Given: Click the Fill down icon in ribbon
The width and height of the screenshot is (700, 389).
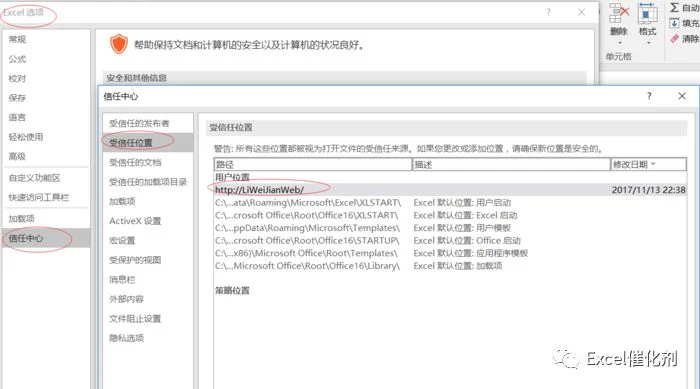Looking at the screenshot, I should [674, 23].
